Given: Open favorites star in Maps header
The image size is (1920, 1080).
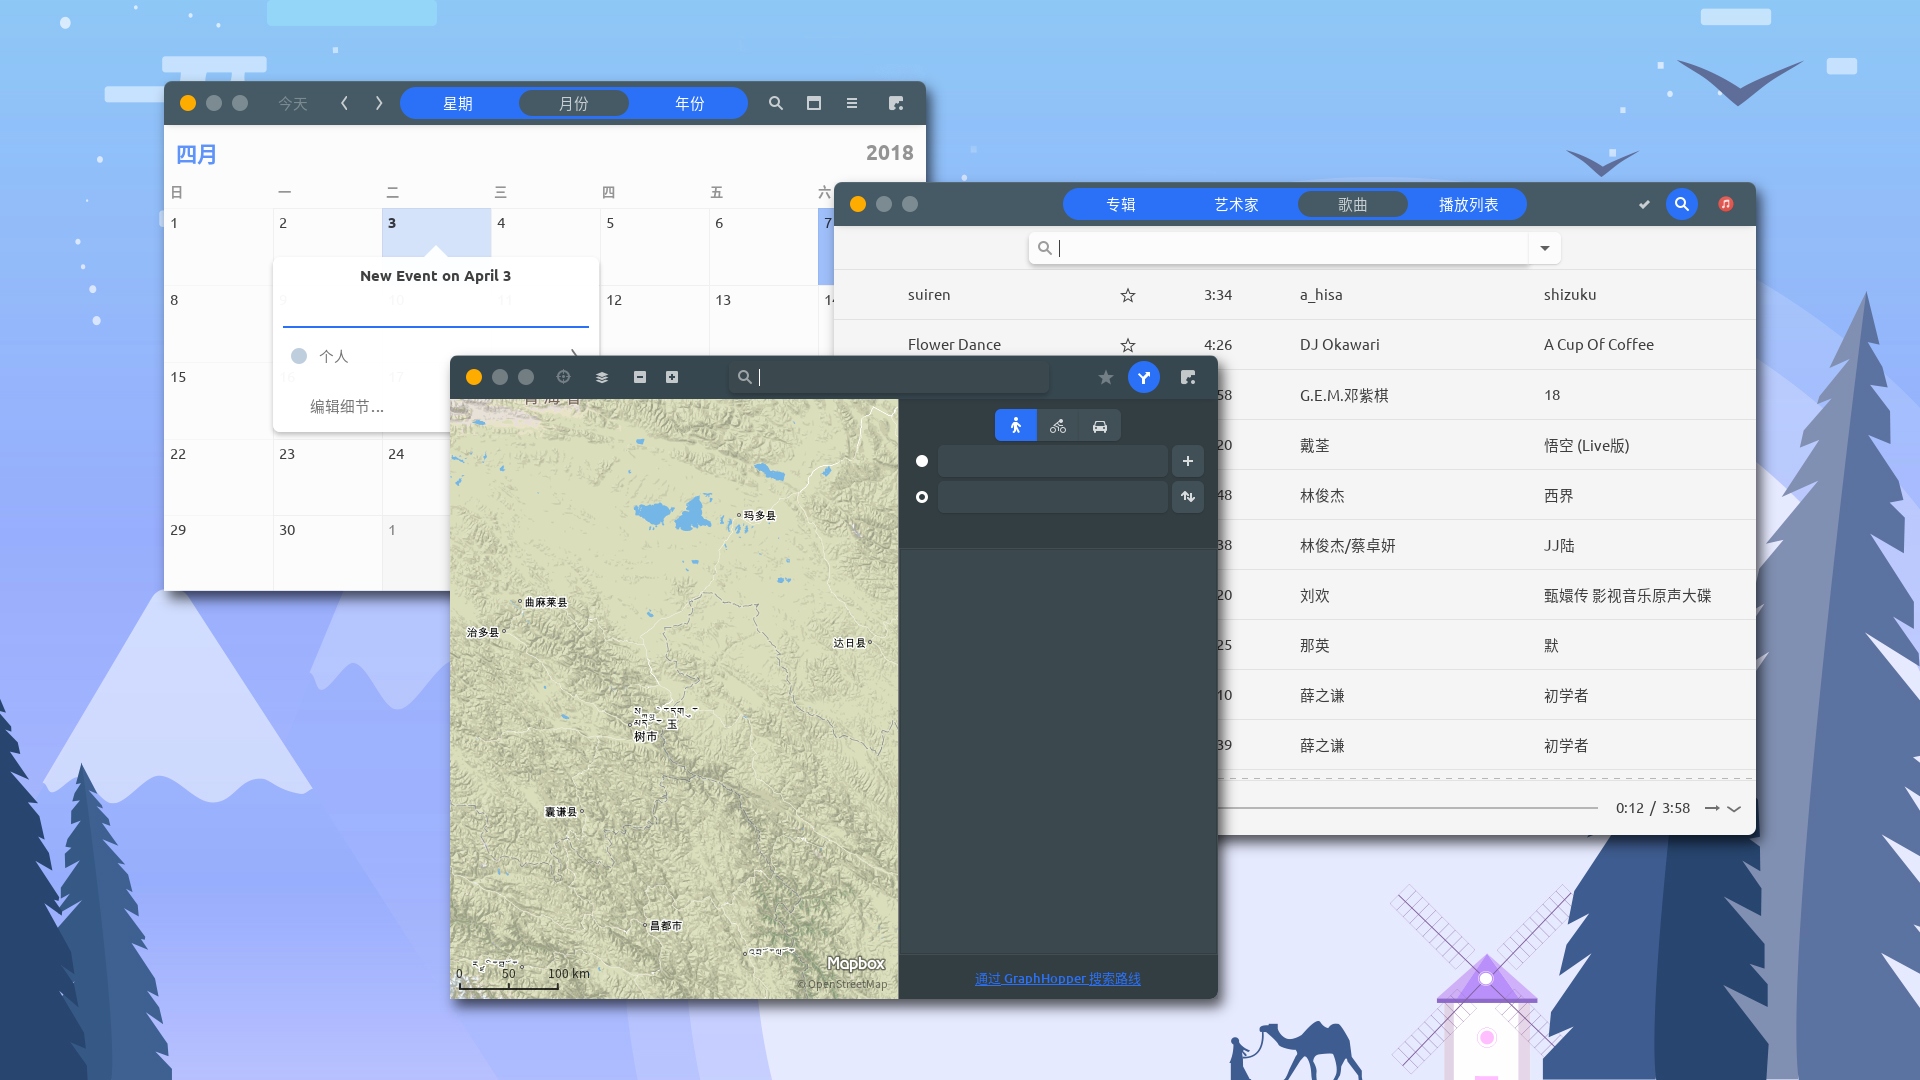Looking at the screenshot, I should pos(1105,377).
